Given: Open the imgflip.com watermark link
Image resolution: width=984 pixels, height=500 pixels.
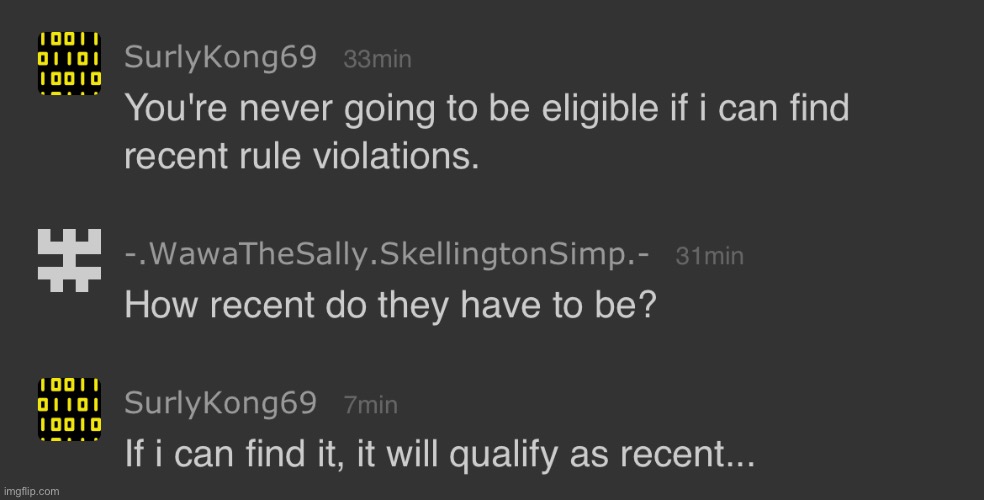Looking at the screenshot, I should click(x=31, y=491).
